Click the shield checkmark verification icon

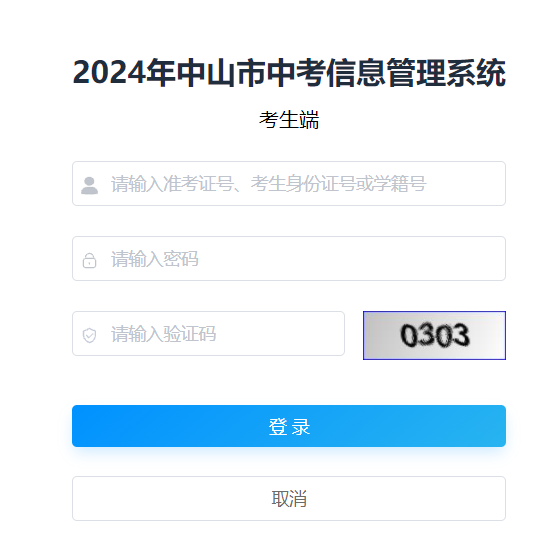point(89,335)
